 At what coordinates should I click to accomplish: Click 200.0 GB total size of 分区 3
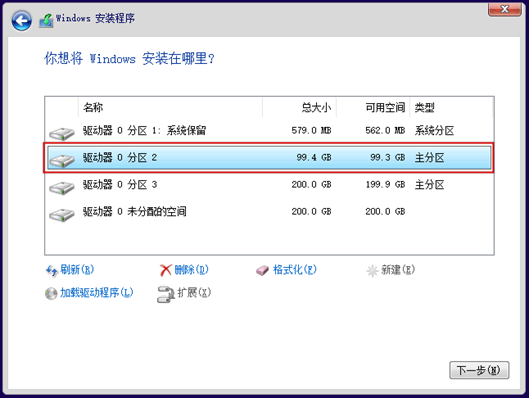pos(311,184)
